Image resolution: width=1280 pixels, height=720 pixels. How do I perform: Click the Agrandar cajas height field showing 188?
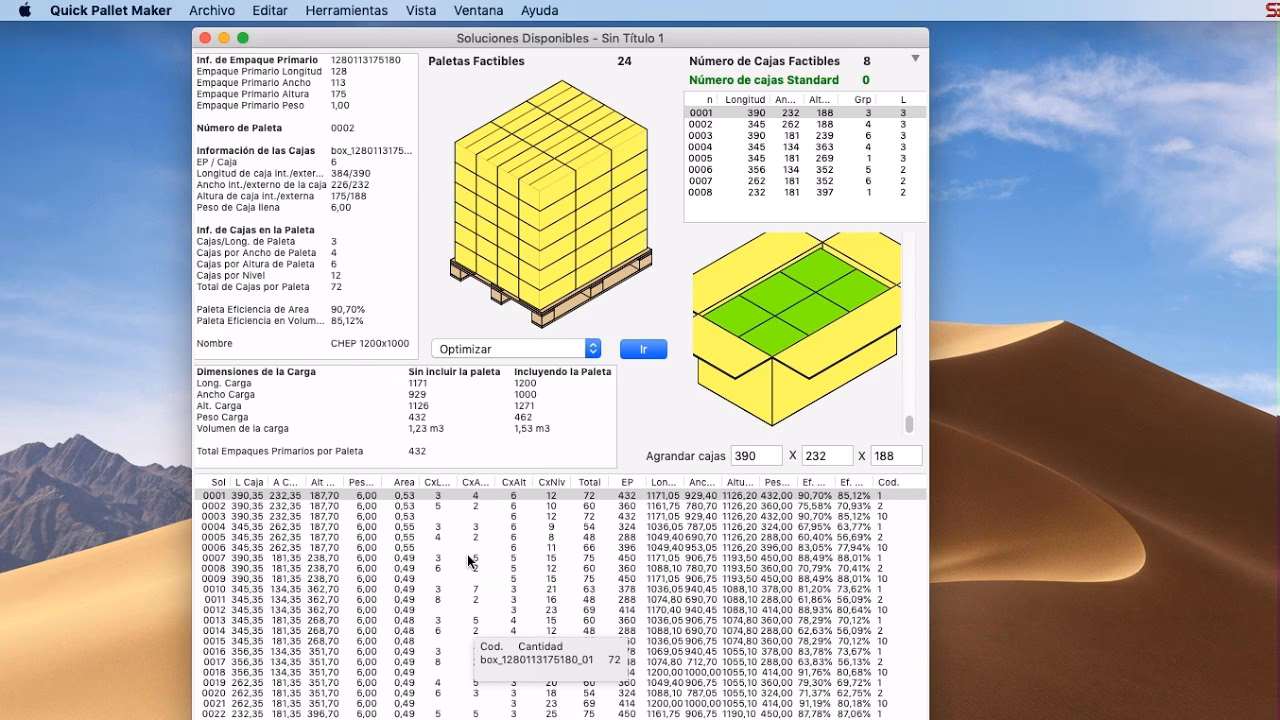point(896,456)
